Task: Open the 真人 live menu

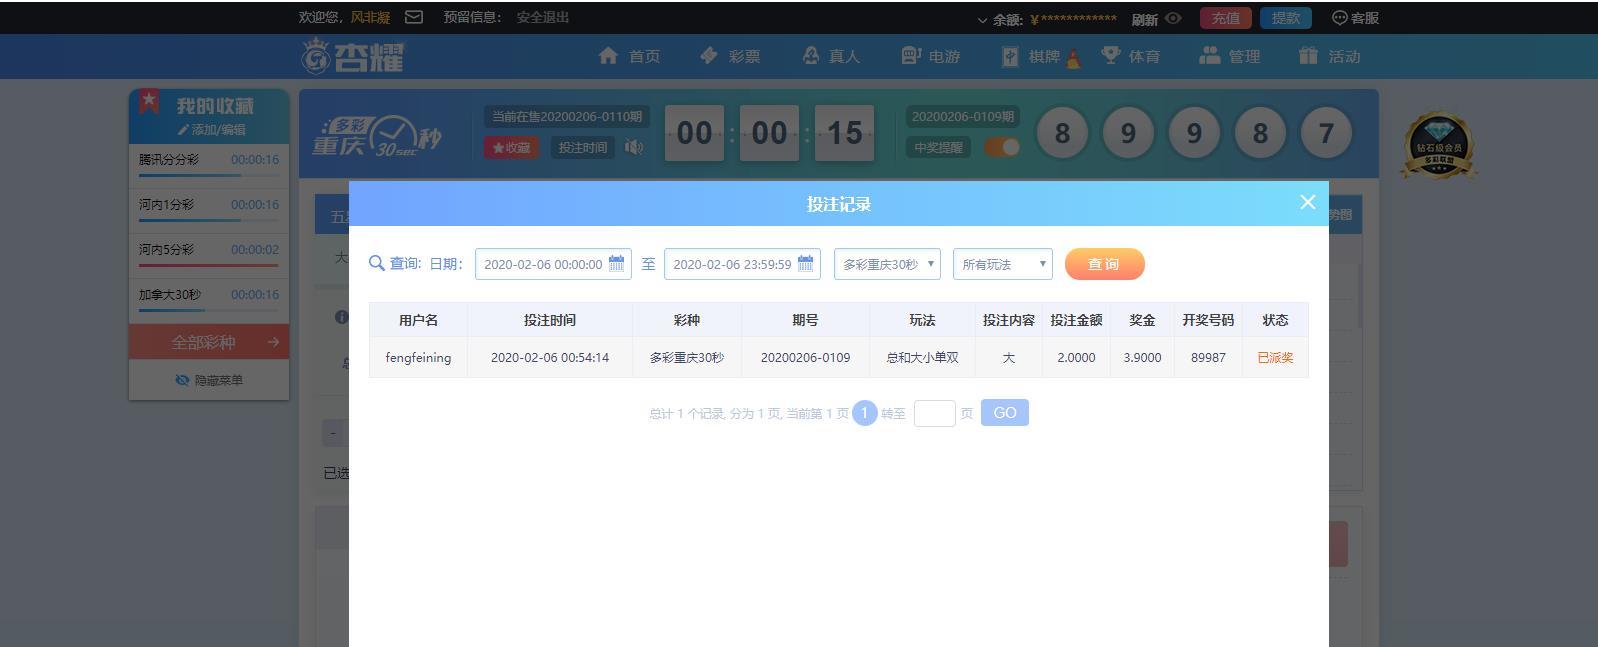Action: click(830, 56)
